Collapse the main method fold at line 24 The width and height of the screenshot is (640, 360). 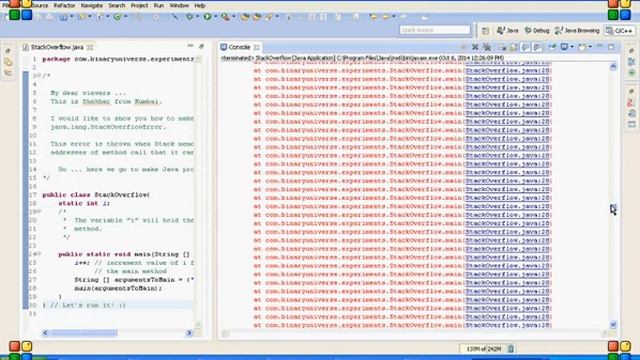coord(40,254)
